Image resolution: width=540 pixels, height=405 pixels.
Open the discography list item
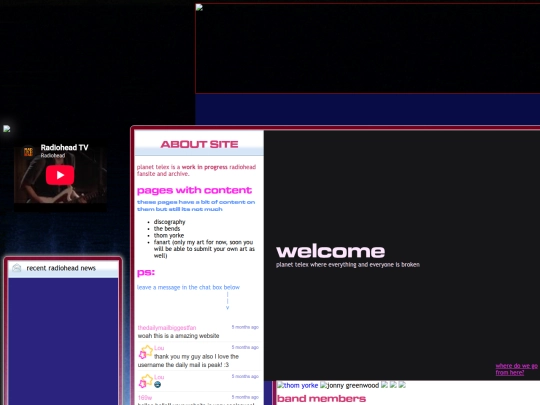(169, 222)
